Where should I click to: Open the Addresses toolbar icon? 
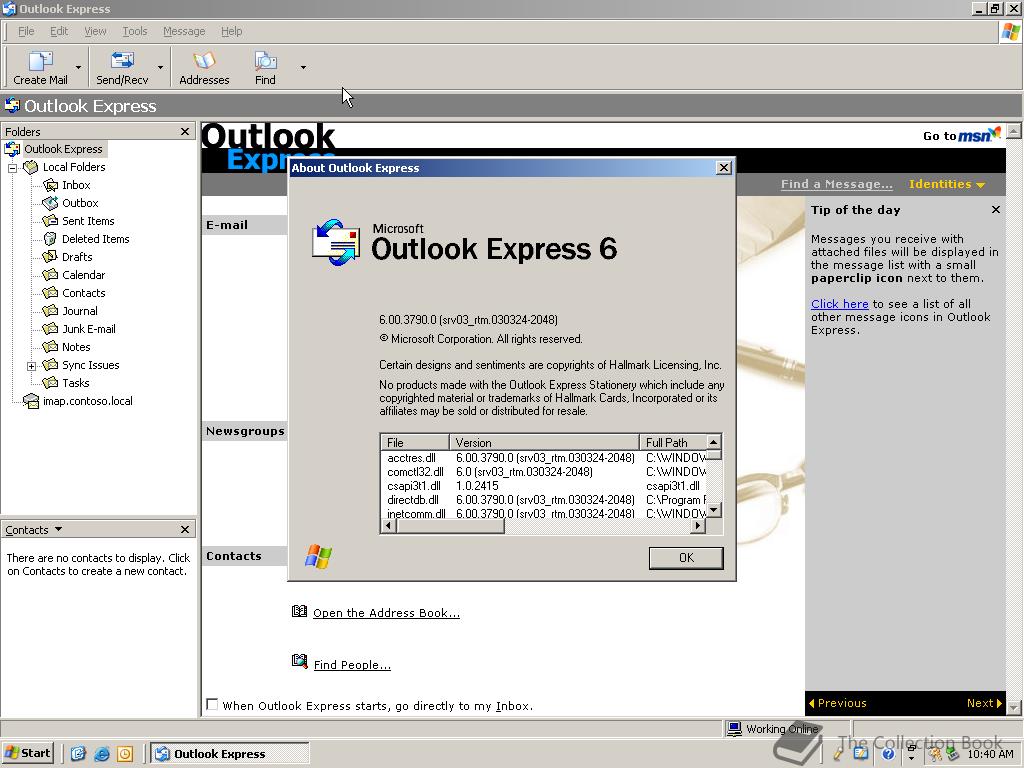click(204, 67)
